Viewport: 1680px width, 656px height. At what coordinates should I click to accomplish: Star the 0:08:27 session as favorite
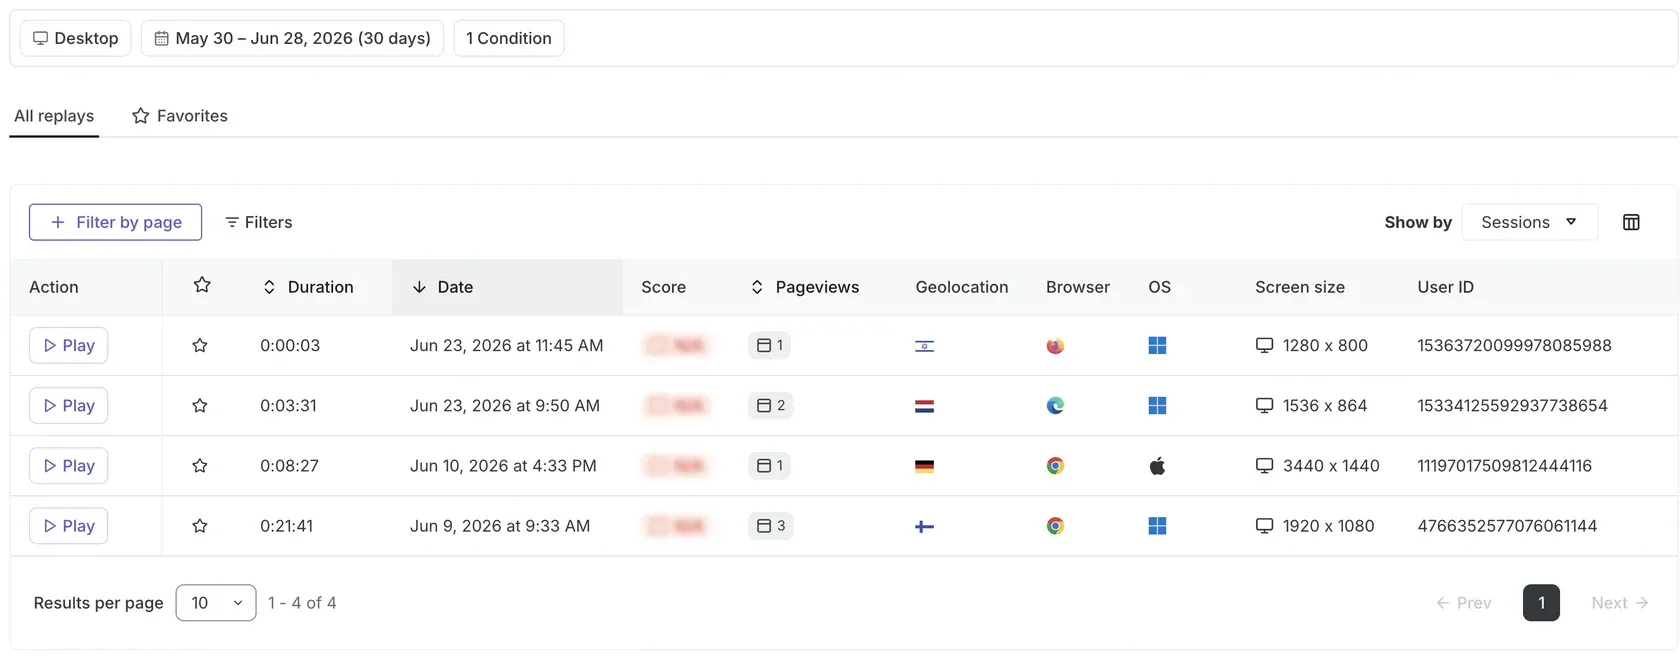tap(200, 466)
